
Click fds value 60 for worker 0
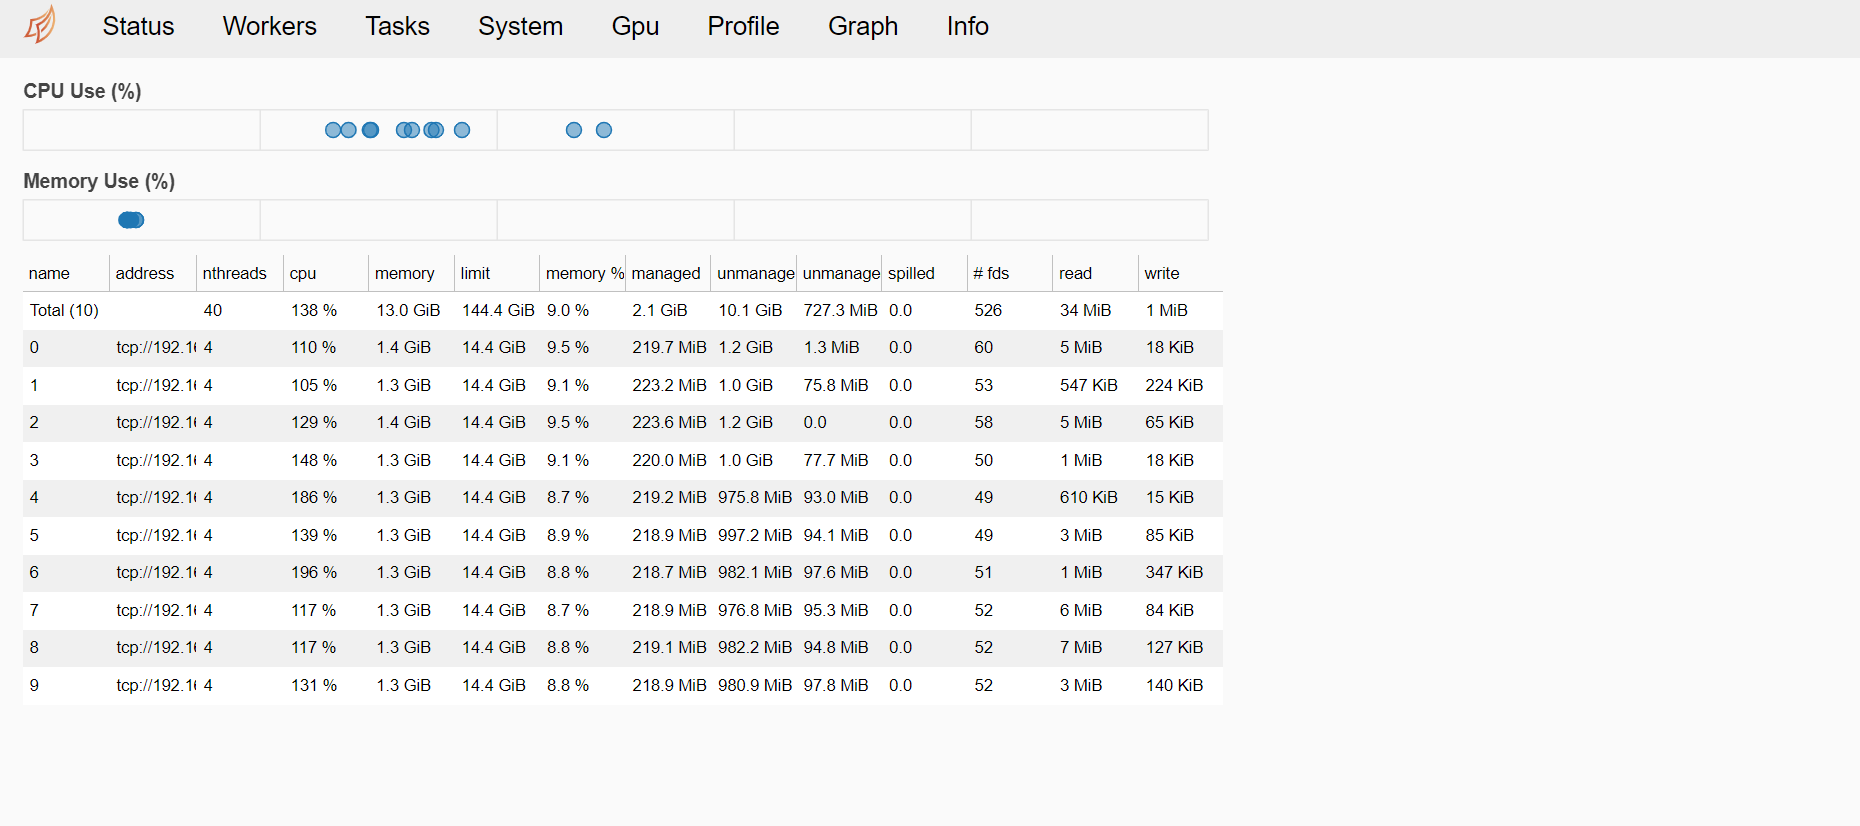pyautogui.click(x=983, y=347)
